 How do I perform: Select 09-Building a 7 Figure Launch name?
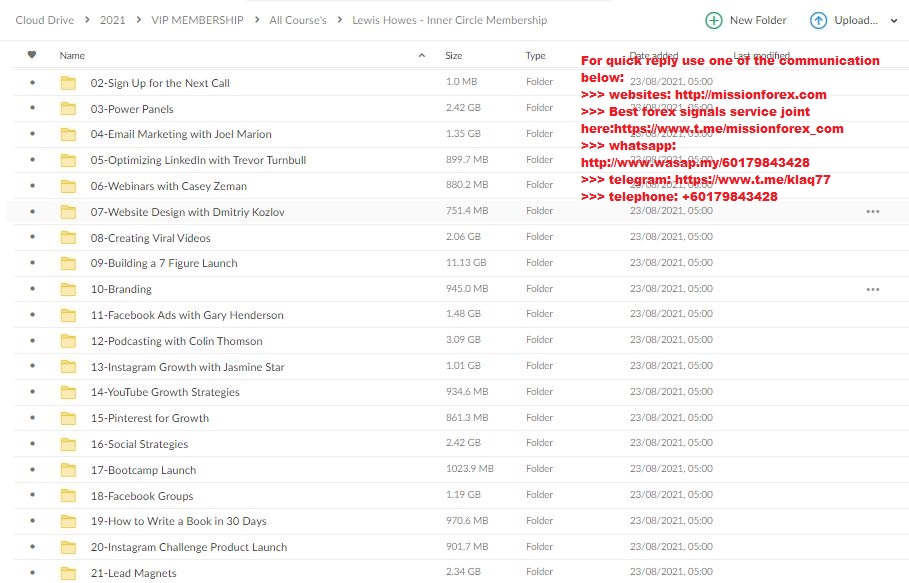coord(164,264)
